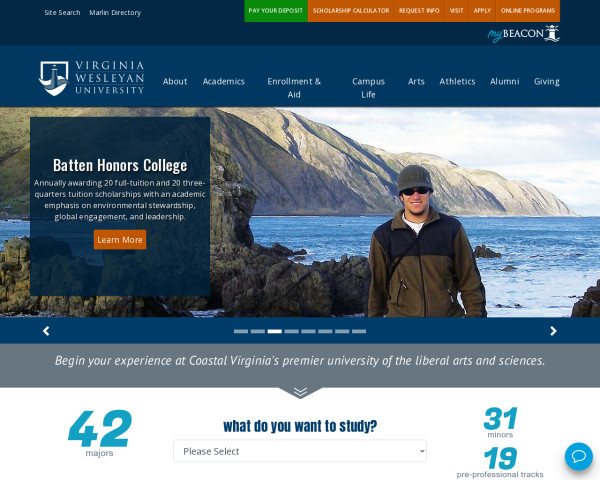Click the orange Learn More button
The height and width of the screenshot is (480, 600).
(x=120, y=240)
